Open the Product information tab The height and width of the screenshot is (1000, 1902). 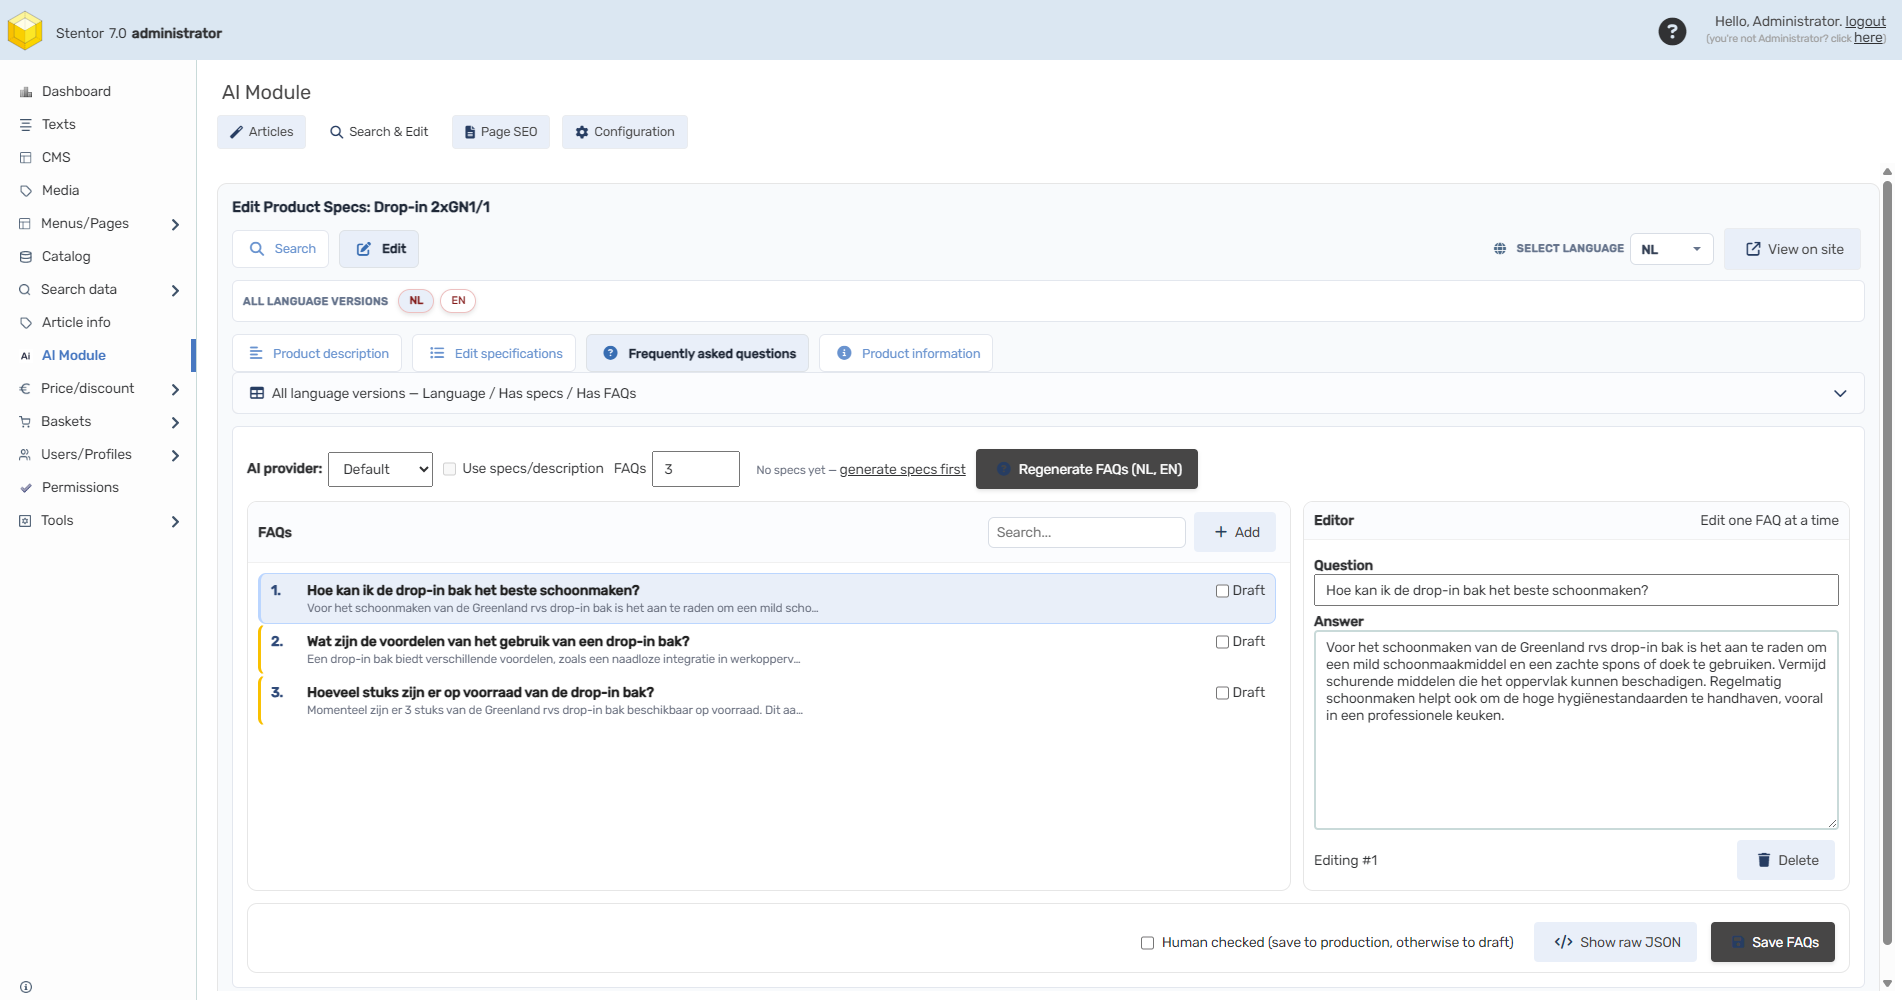point(907,353)
